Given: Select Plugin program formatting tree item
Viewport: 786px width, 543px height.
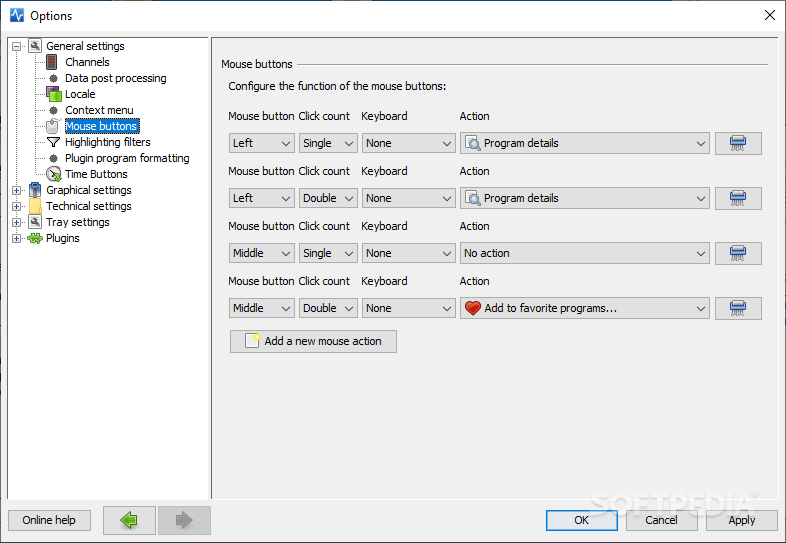Looking at the screenshot, I should [x=127, y=158].
